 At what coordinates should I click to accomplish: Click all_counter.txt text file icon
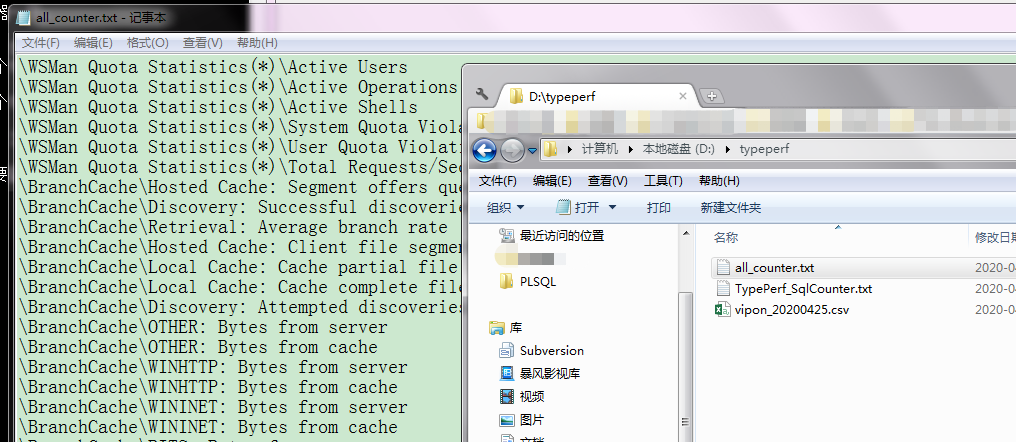(722, 268)
